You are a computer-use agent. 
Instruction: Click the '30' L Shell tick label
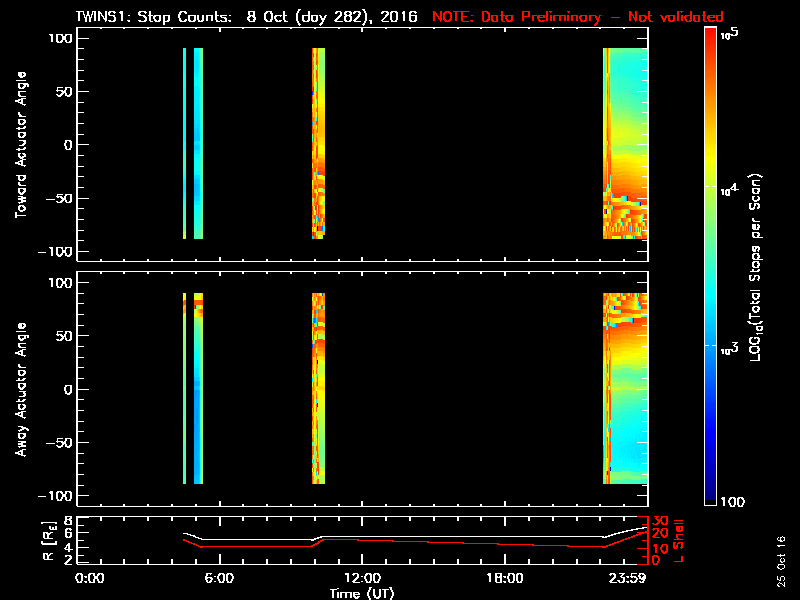point(660,521)
